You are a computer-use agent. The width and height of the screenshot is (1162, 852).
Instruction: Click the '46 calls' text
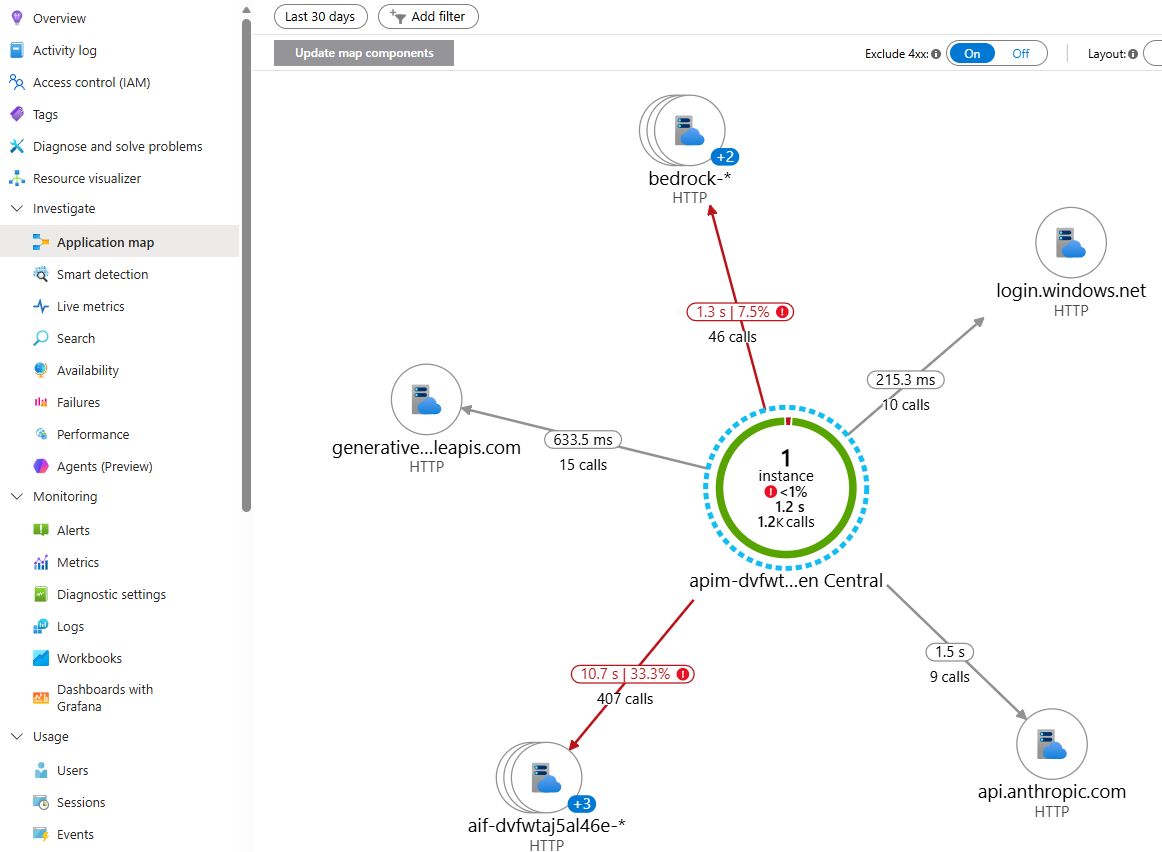[732, 336]
